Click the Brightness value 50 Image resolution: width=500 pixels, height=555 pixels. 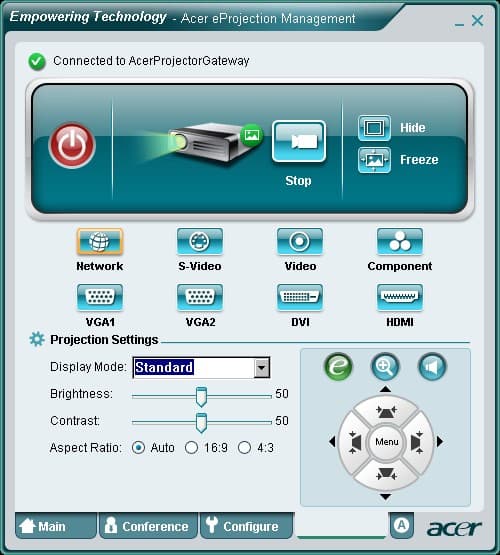click(x=282, y=394)
